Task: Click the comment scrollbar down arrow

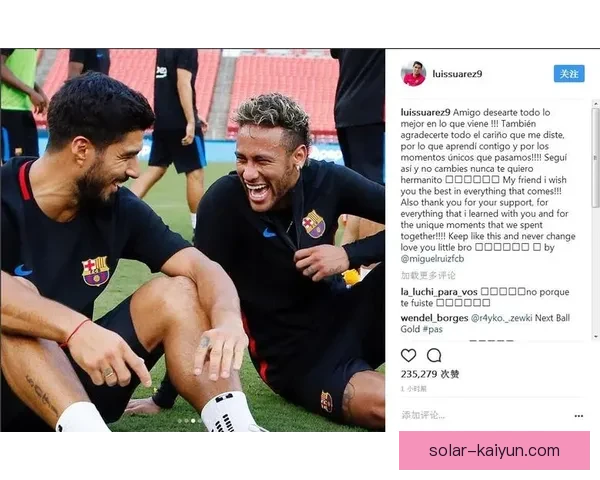Action: click(x=596, y=336)
